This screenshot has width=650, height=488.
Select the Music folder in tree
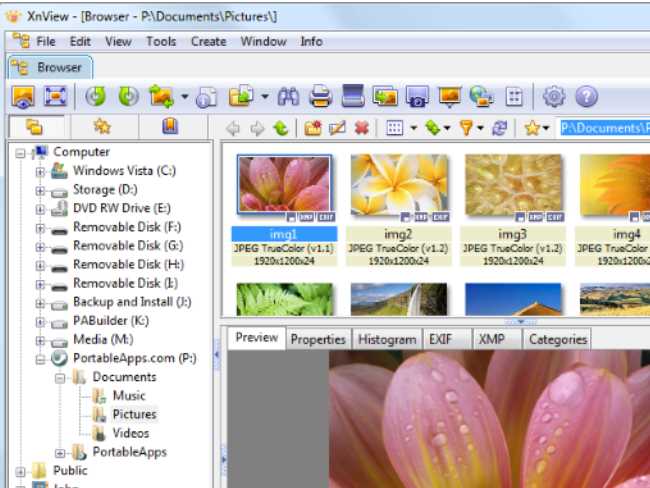pos(129,396)
